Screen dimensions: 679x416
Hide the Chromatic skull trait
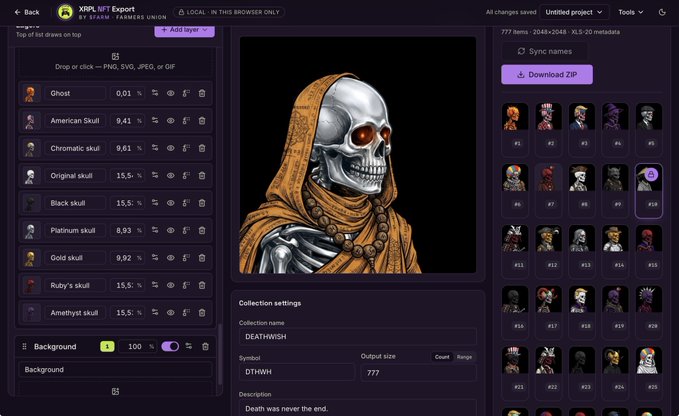click(x=171, y=148)
